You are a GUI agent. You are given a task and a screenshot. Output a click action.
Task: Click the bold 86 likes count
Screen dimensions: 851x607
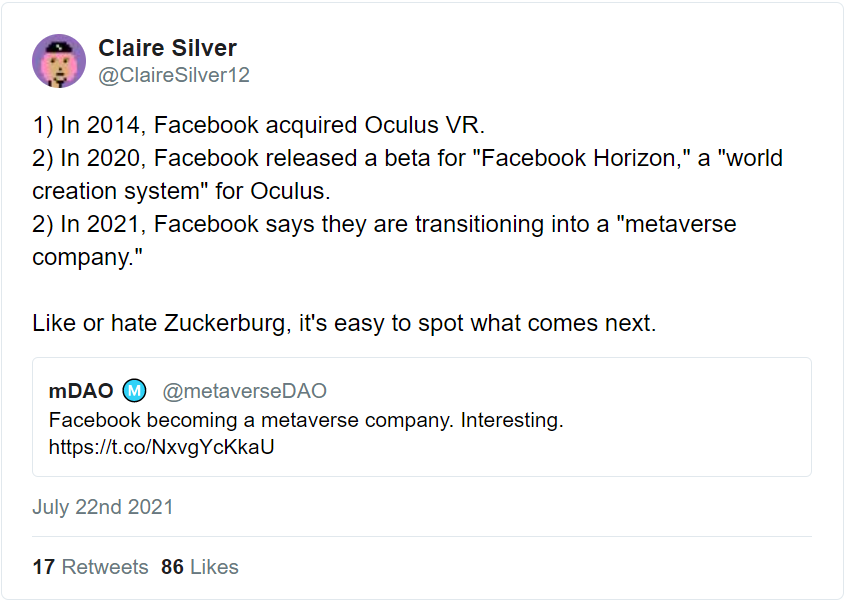pos(172,567)
